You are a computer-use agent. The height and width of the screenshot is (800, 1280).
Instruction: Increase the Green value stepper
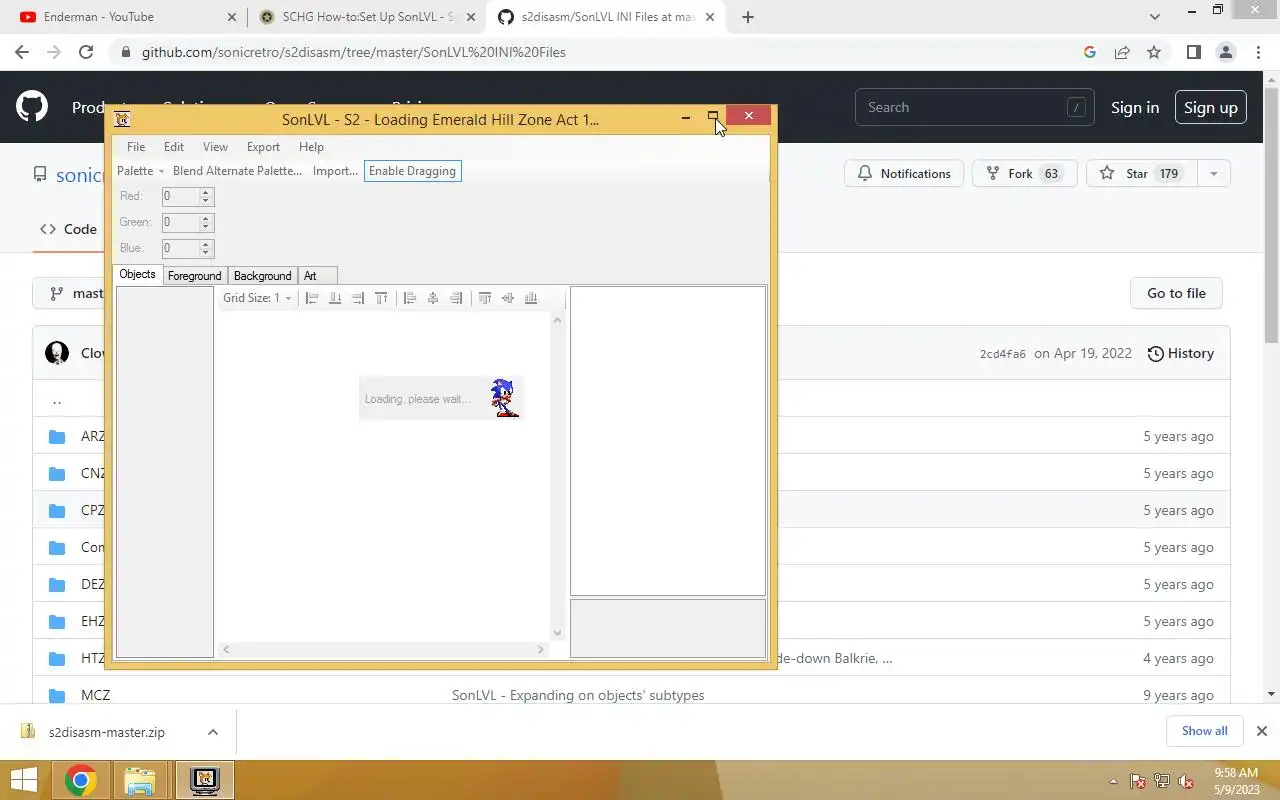tap(206, 218)
